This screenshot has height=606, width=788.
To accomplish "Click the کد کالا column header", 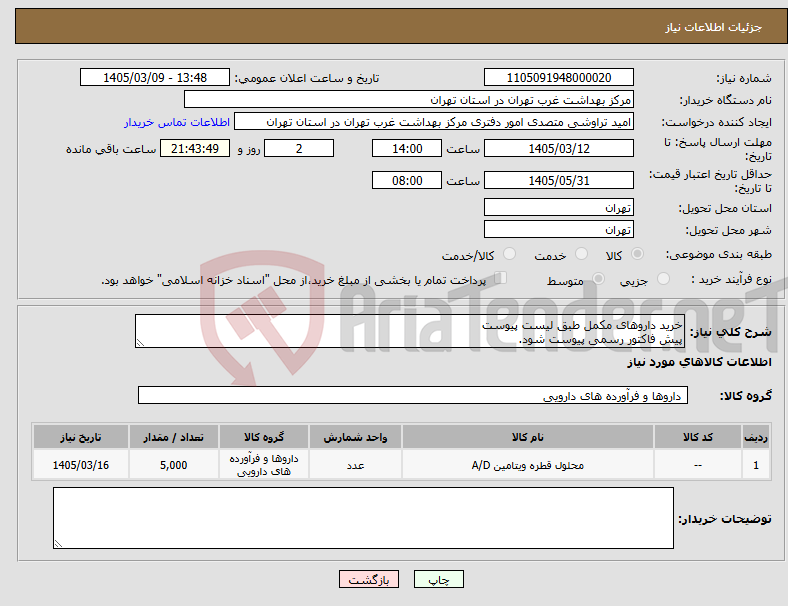I will [698, 437].
